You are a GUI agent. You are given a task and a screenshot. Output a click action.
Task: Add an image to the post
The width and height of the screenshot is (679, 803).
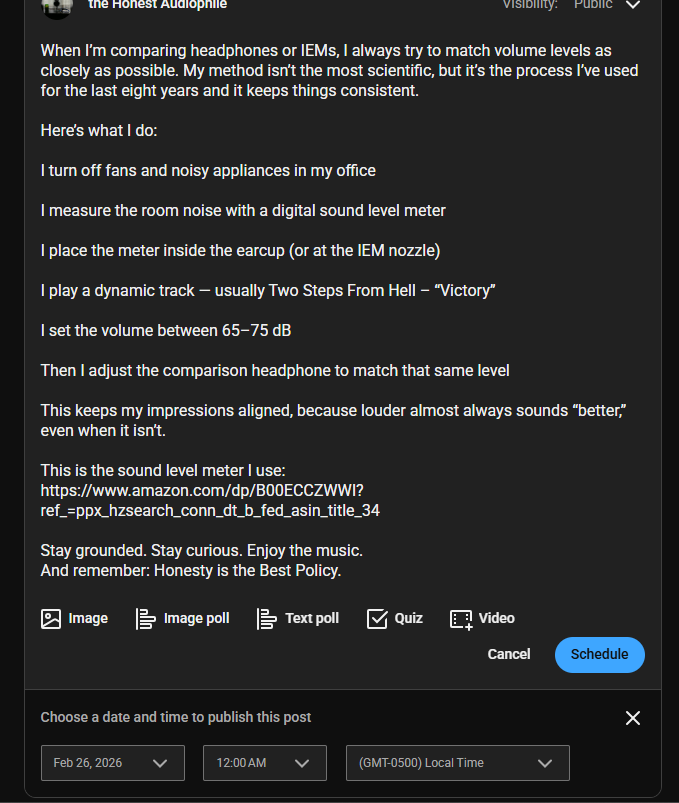tap(74, 618)
